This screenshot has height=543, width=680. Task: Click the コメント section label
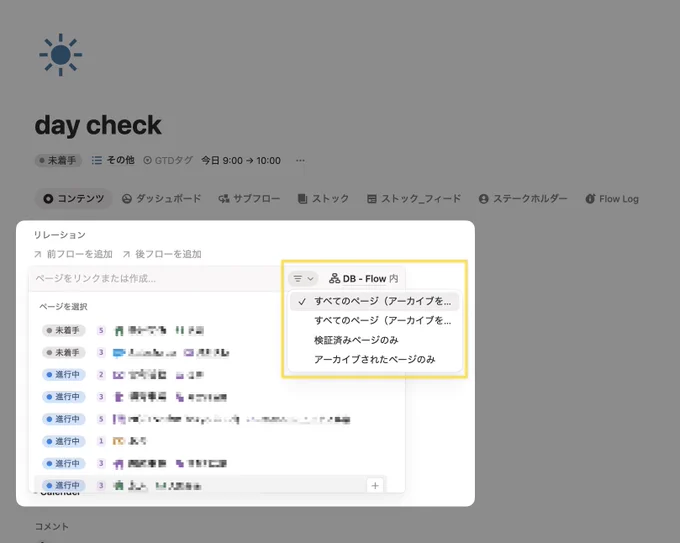pyautogui.click(x=52, y=527)
